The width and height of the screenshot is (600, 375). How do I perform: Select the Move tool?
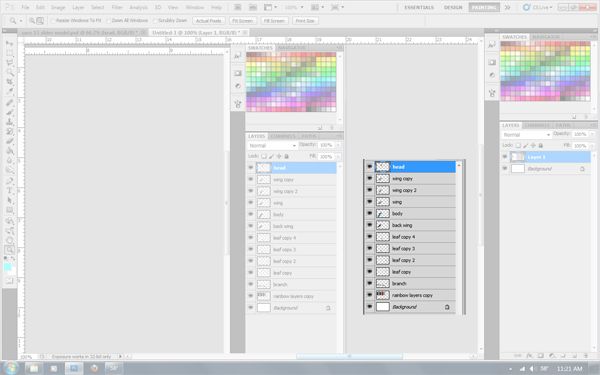[9, 43]
